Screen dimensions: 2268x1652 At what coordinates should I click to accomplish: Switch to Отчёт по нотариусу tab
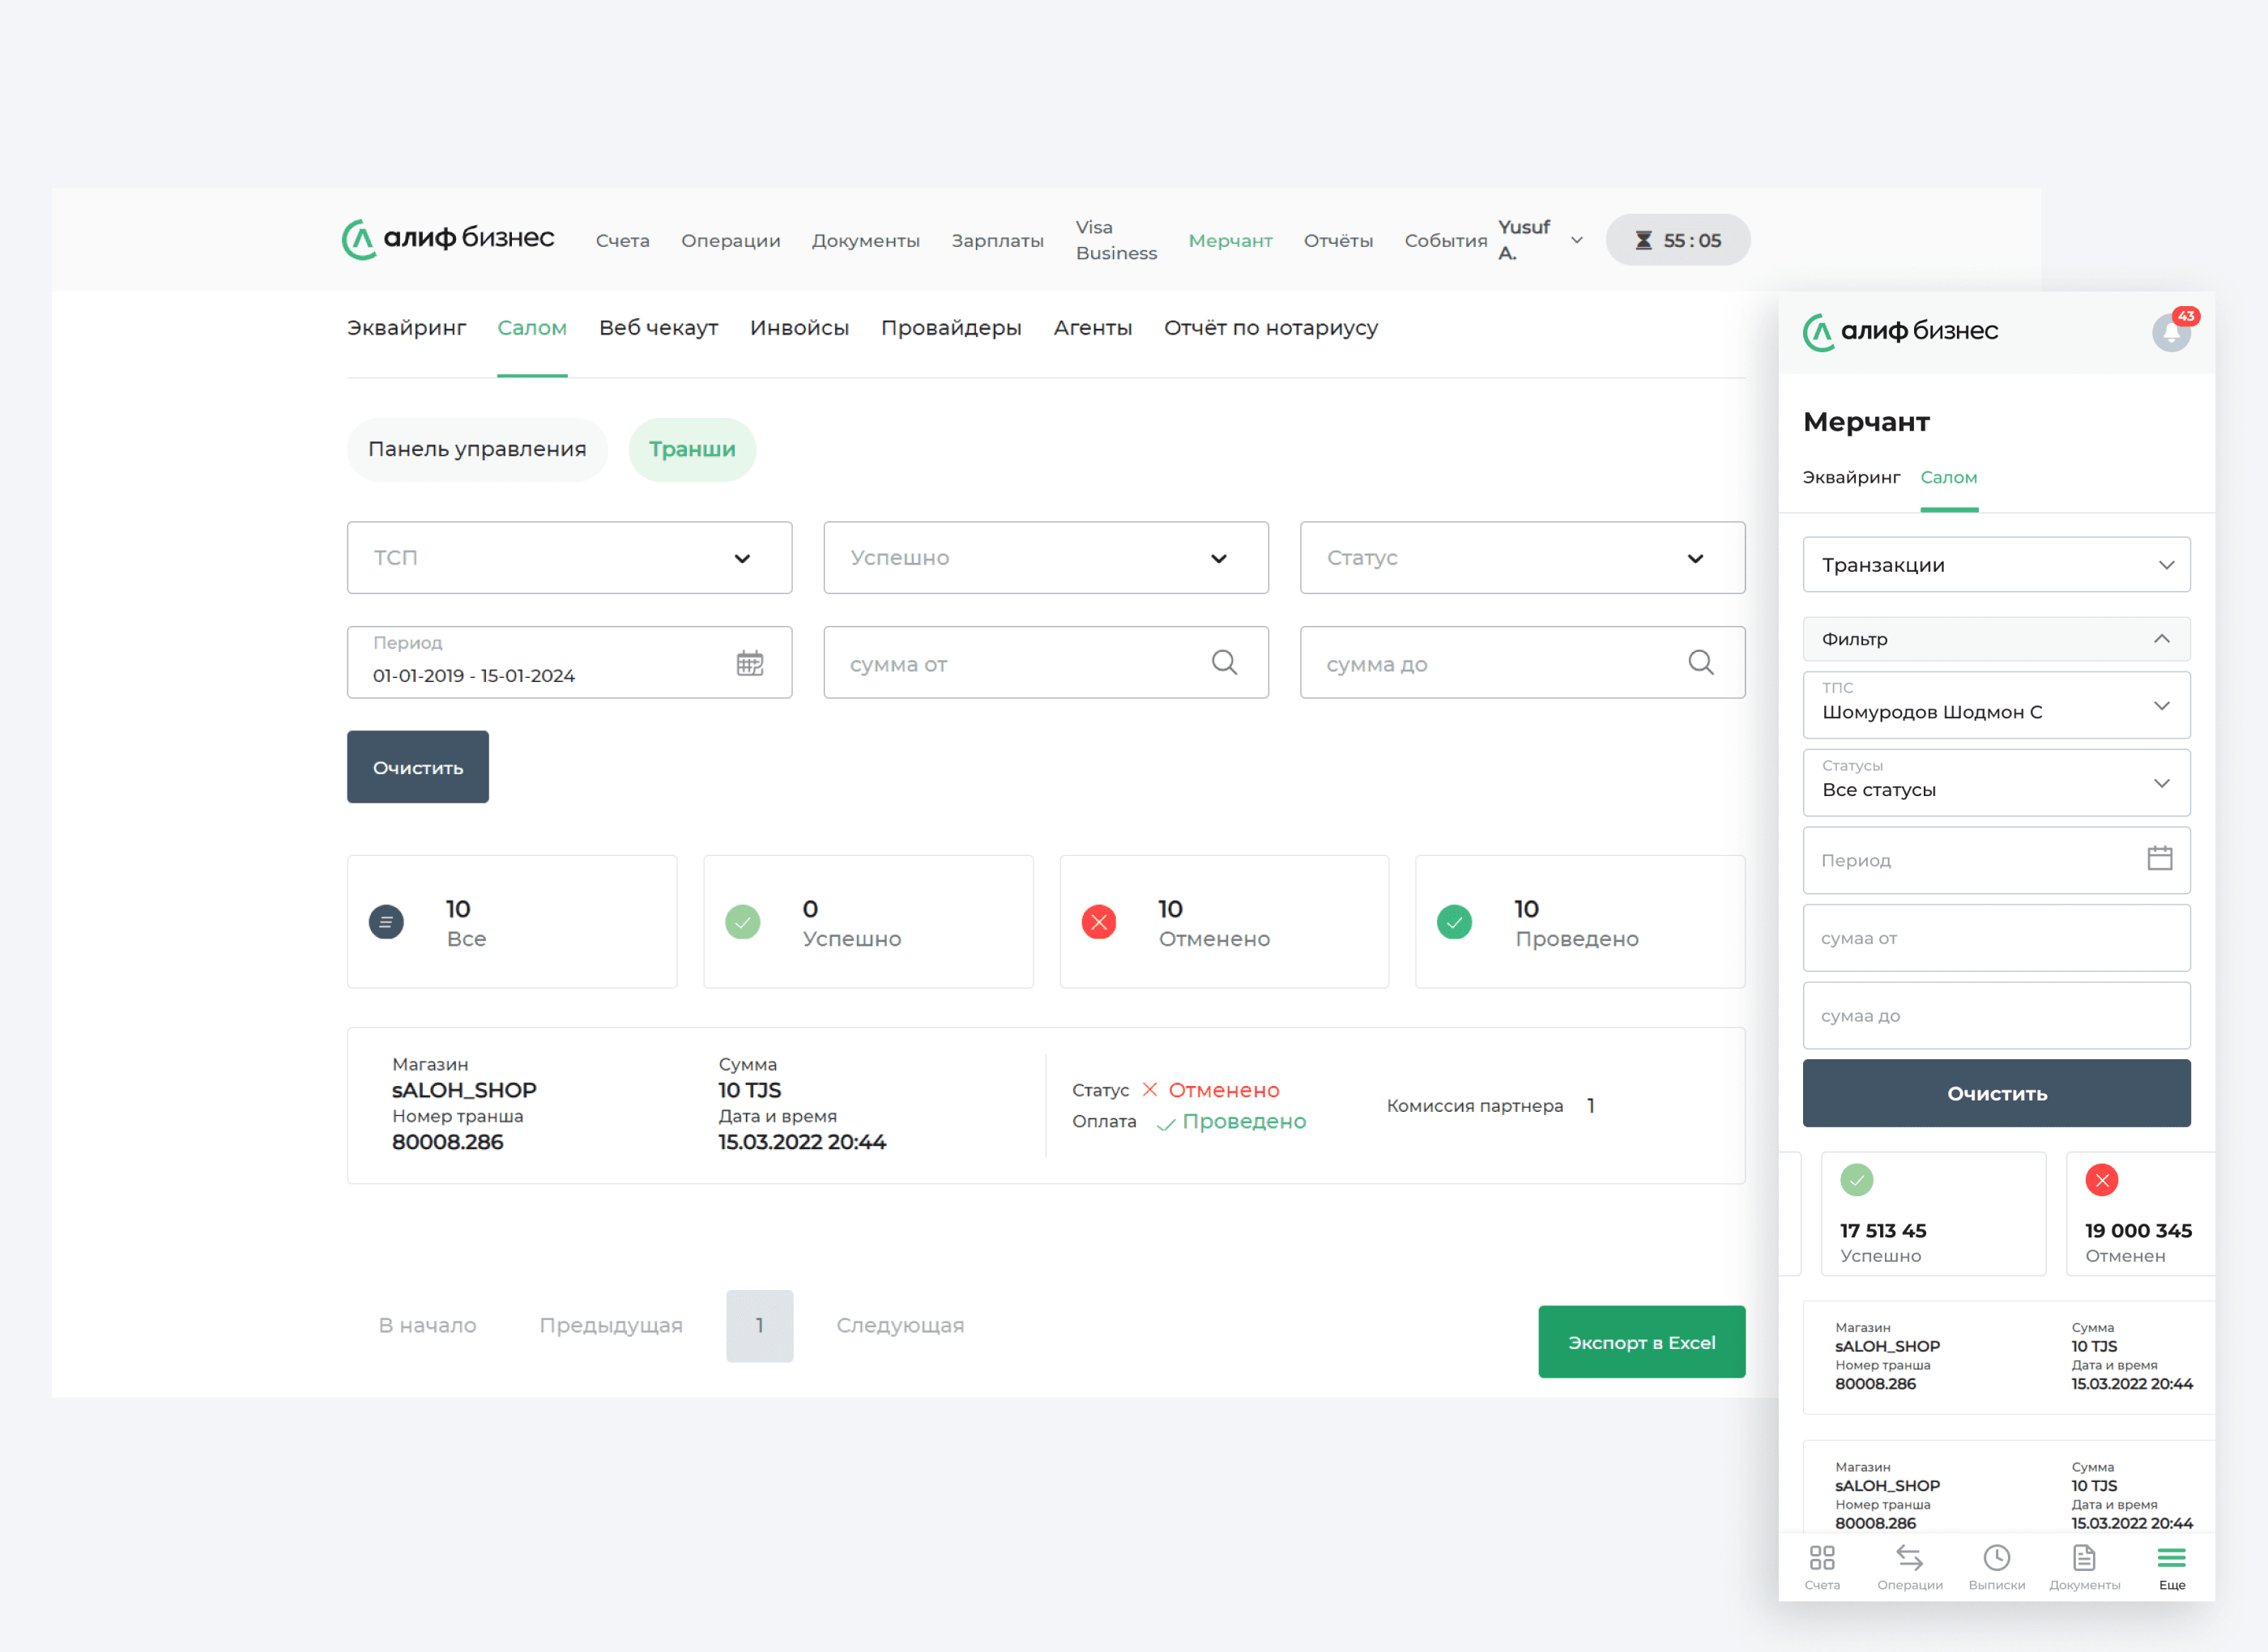[1271, 328]
